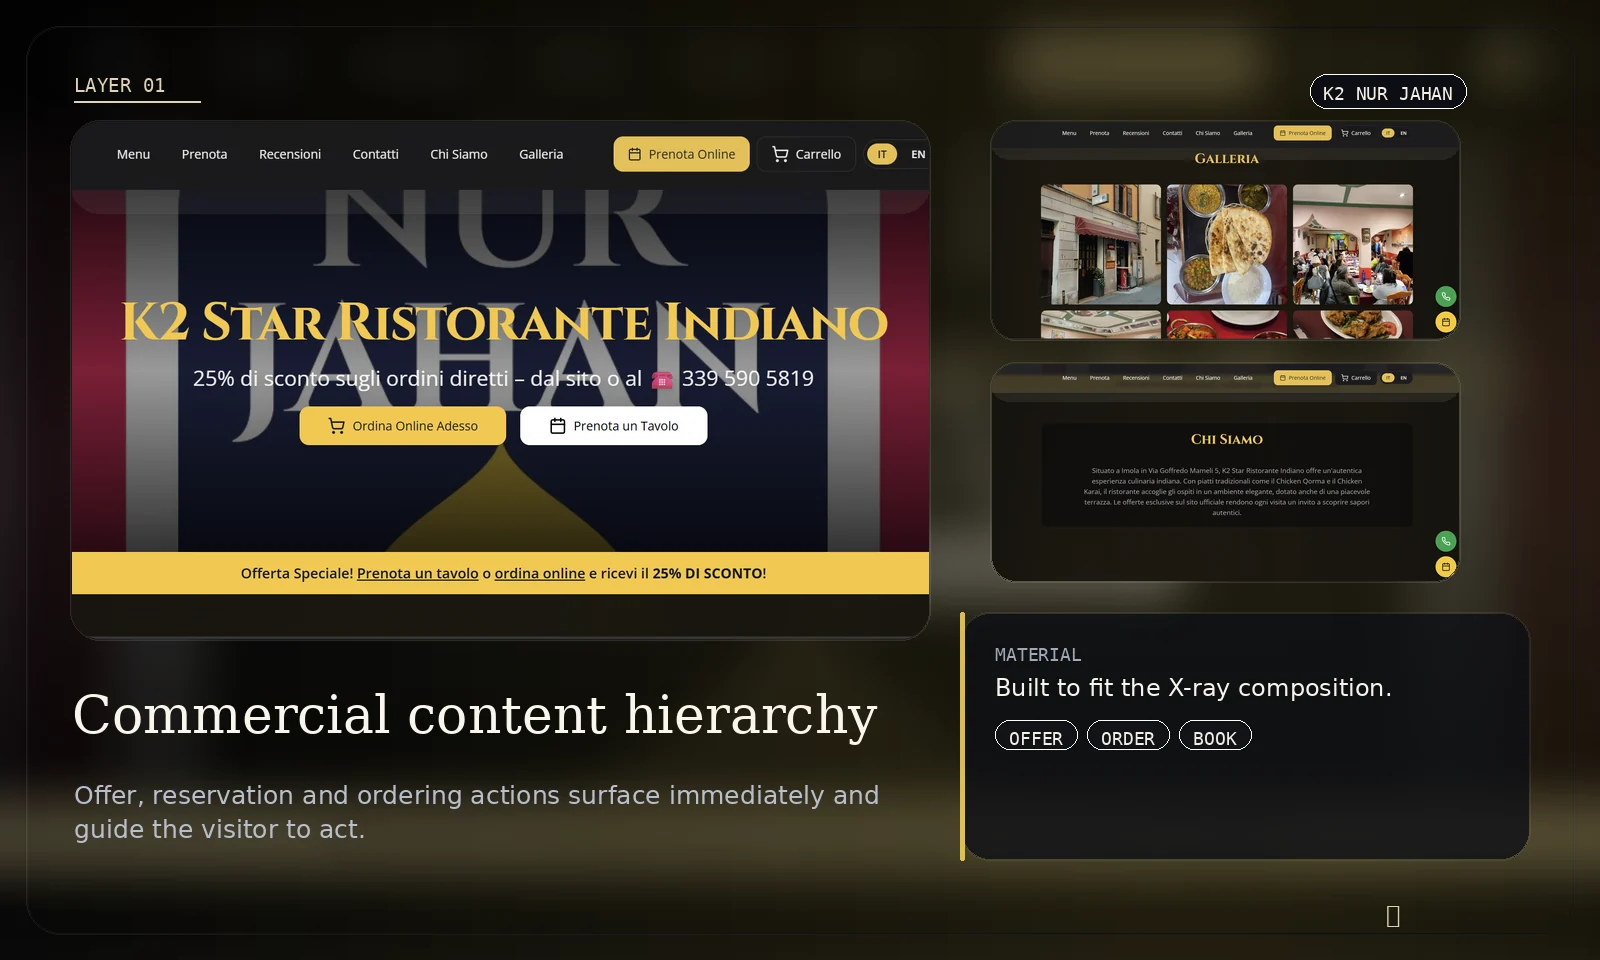Click the Commercial content hierarchy headline
1600x960 pixels.
coord(475,716)
